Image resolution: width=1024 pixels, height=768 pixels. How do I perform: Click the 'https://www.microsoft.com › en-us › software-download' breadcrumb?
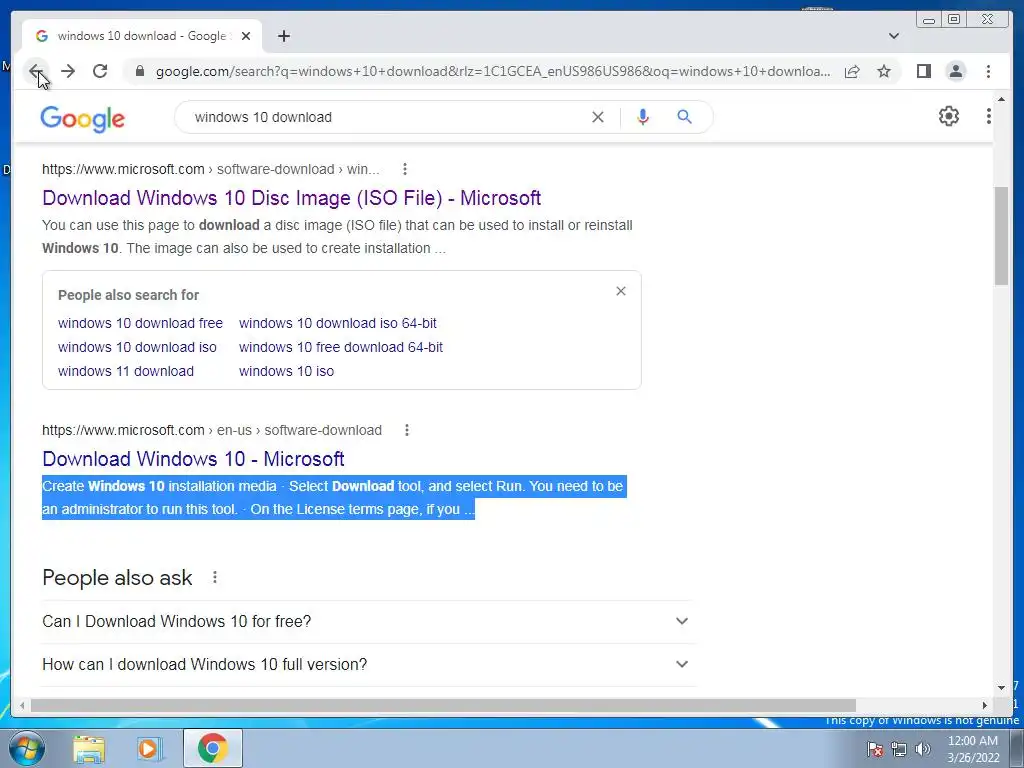pyautogui.click(x=212, y=430)
